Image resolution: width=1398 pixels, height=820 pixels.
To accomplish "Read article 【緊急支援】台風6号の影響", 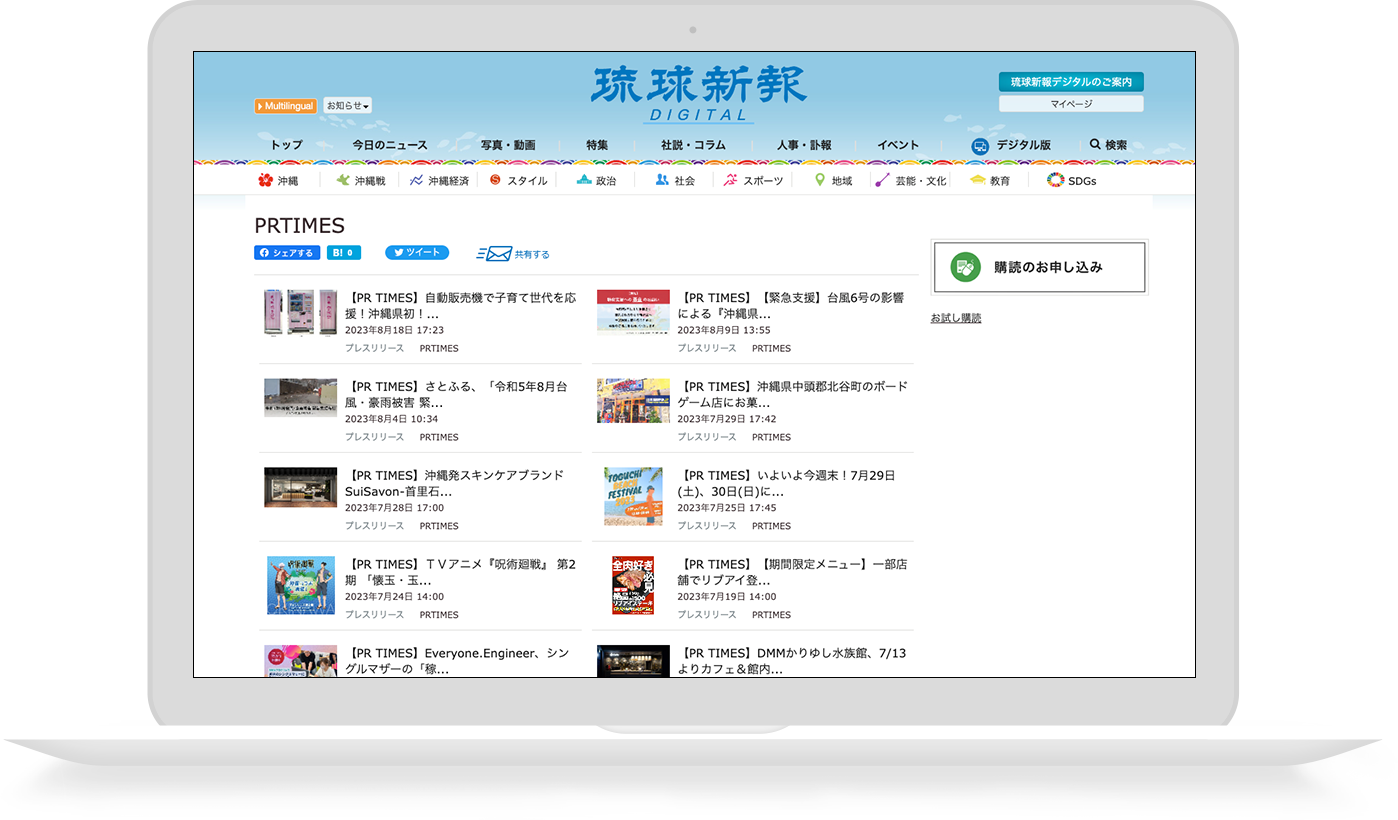I will (791, 305).
